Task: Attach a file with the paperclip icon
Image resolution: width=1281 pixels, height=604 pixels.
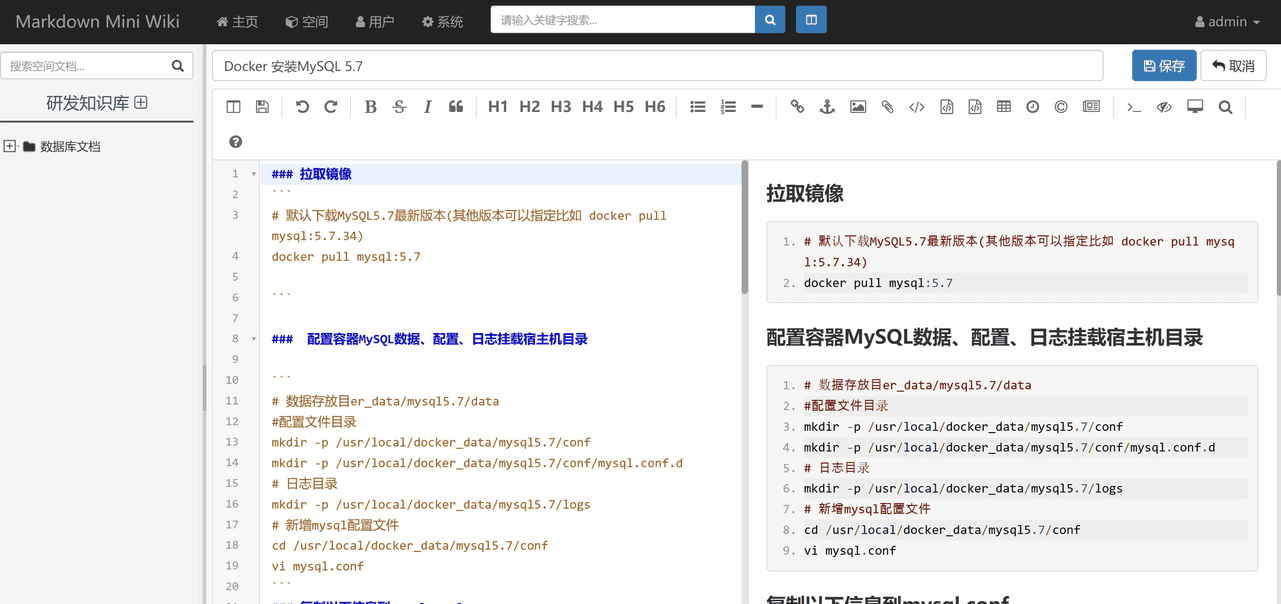Action: point(887,107)
